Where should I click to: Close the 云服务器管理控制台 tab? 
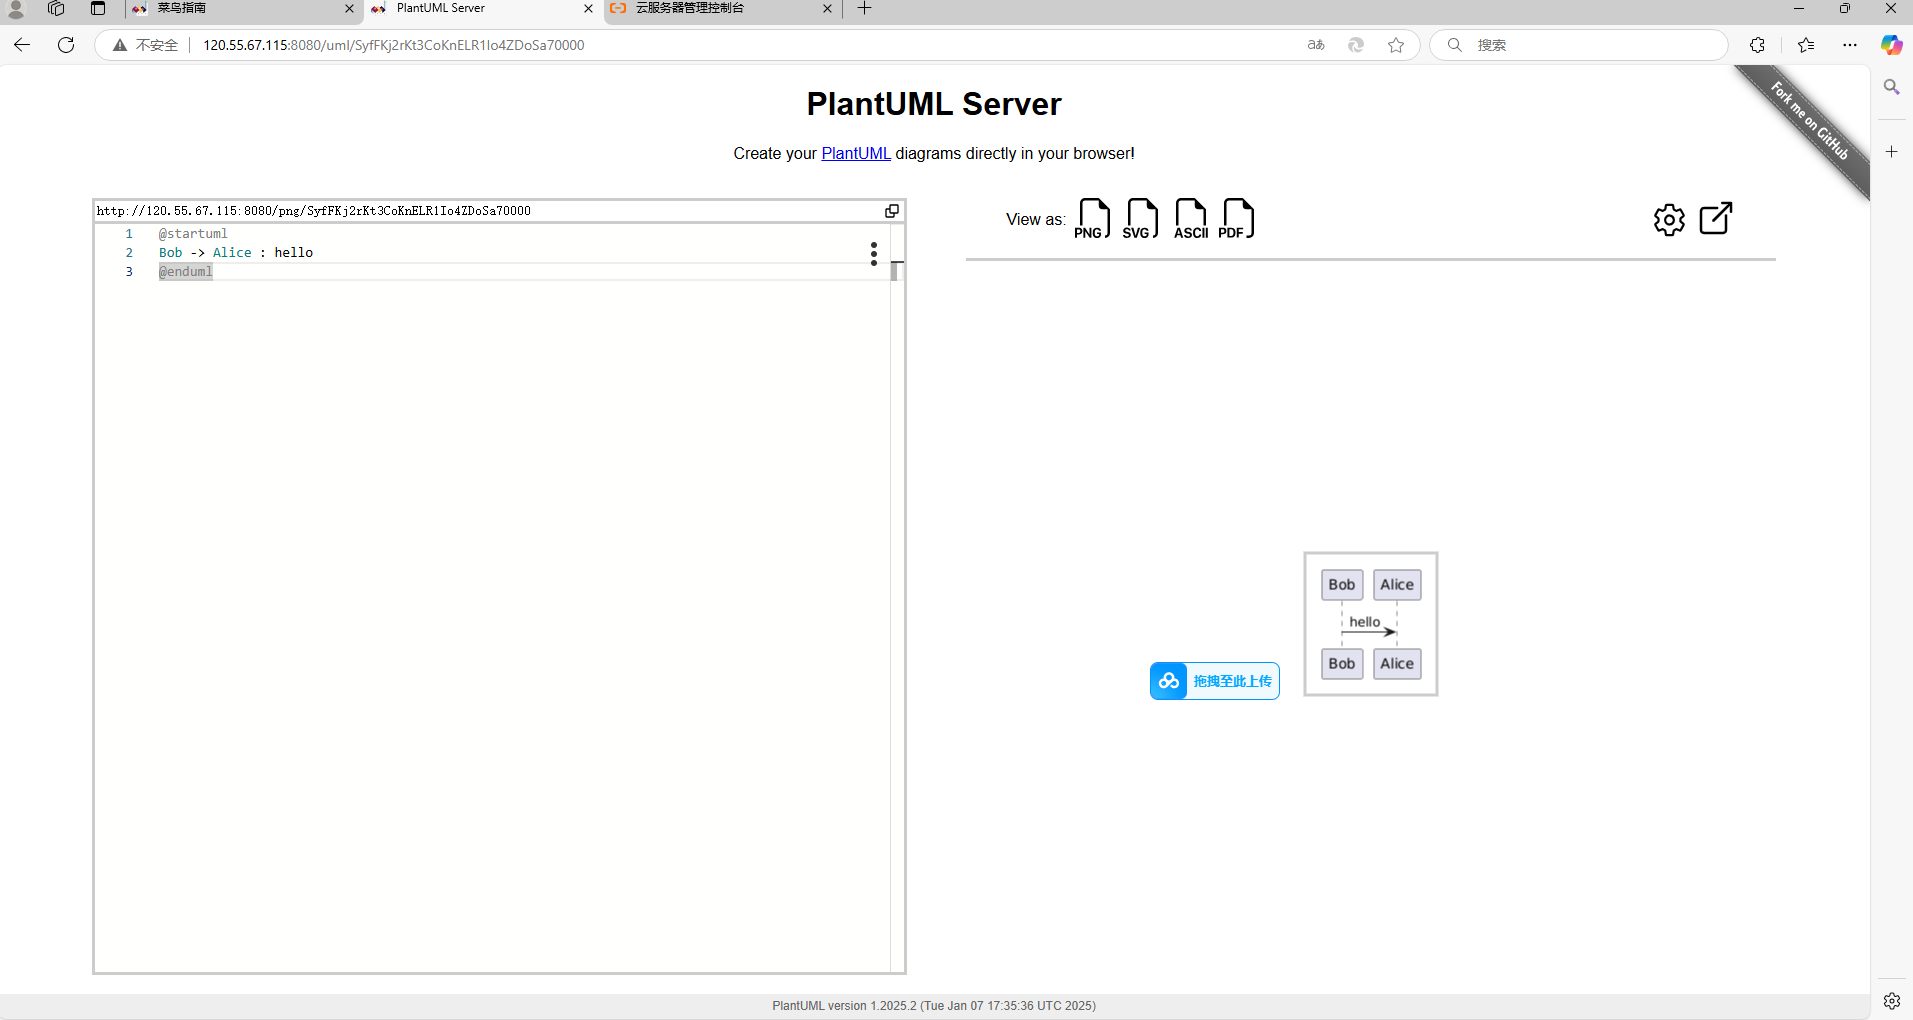827,9
